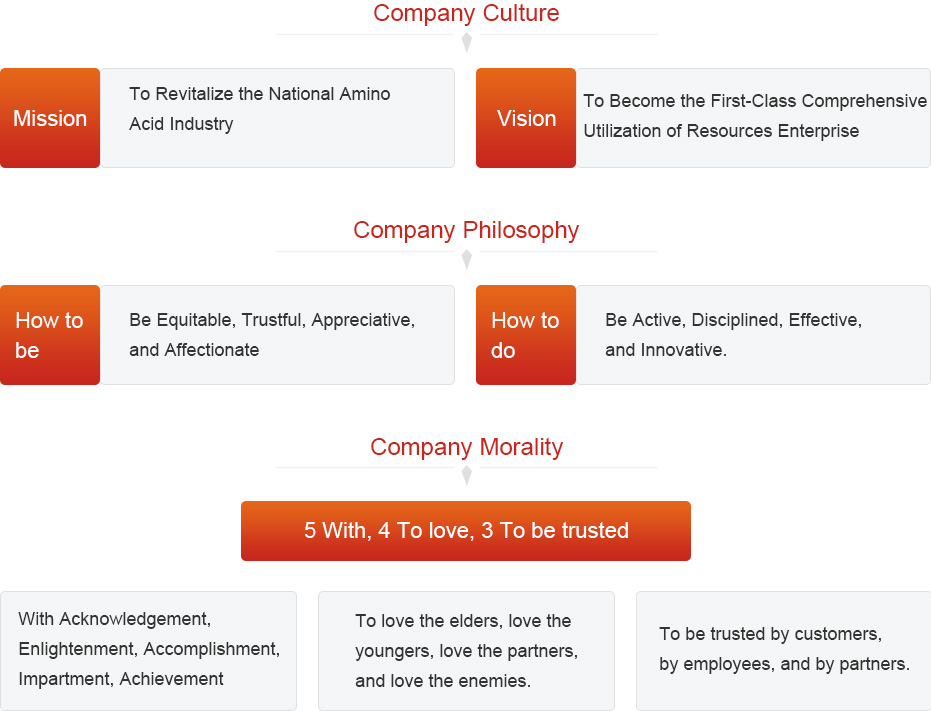Click the Company Philosophy heading
Viewport: 931px width, 711px height.
(x=466, y=230)
